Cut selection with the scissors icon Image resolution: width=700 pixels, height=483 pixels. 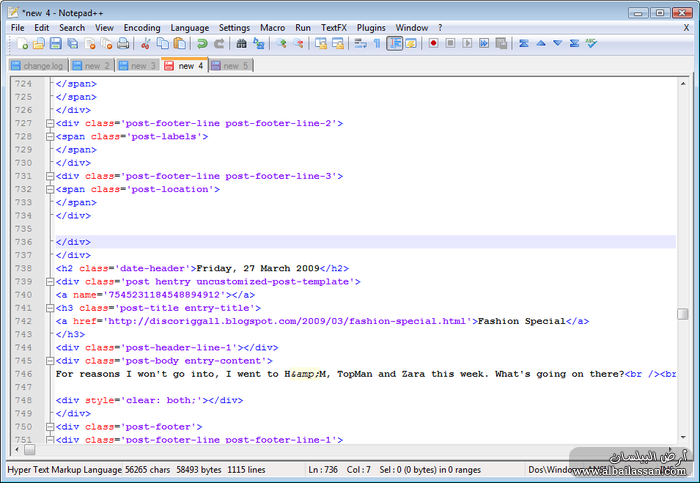click(x=146, y=43)
